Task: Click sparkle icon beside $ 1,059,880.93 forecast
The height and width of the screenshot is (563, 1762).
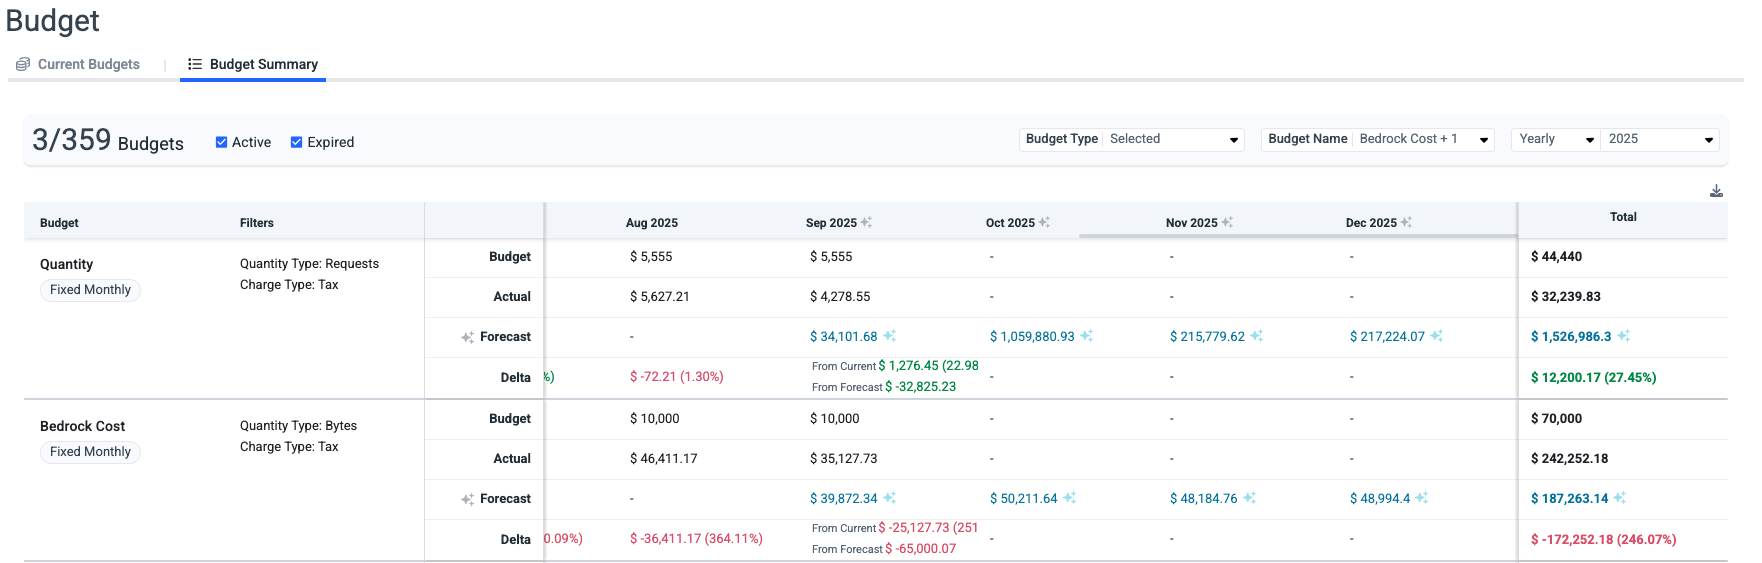Action: click(1086, 336)
